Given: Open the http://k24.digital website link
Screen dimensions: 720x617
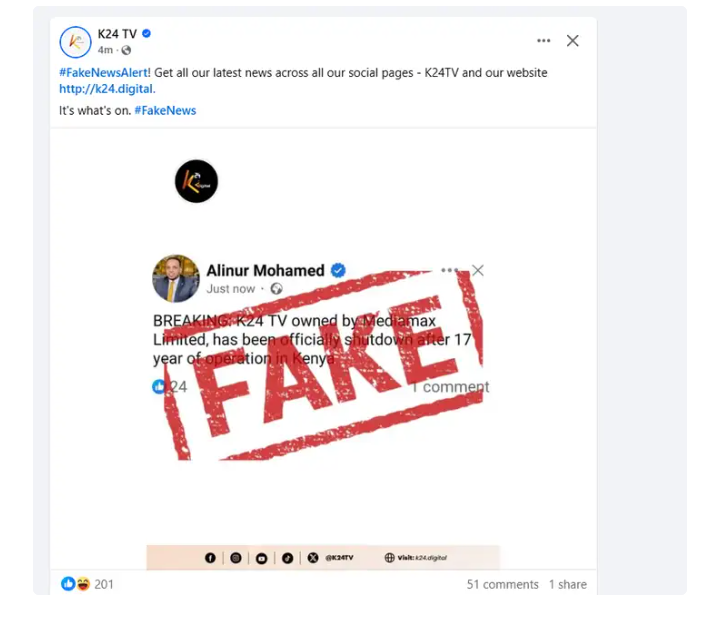Looking at the screenshot, I should (106, 89).
